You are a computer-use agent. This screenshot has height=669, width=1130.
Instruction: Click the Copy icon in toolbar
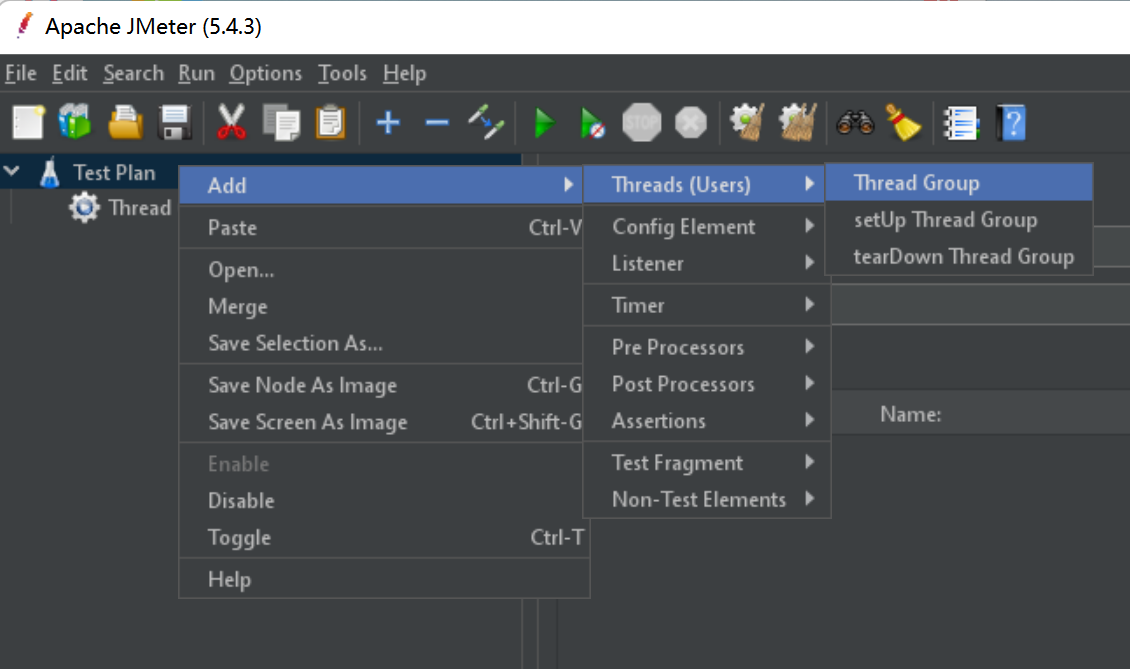(282, 122)
